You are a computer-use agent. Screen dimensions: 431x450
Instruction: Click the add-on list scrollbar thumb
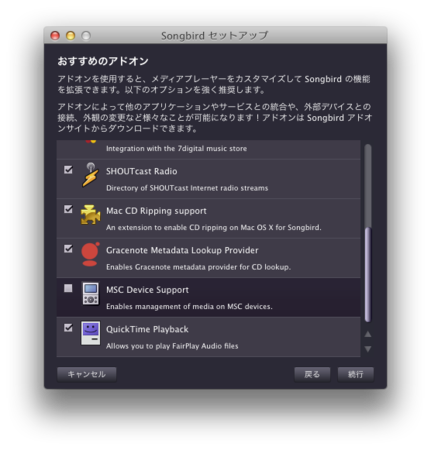click(x=368, y=275)
